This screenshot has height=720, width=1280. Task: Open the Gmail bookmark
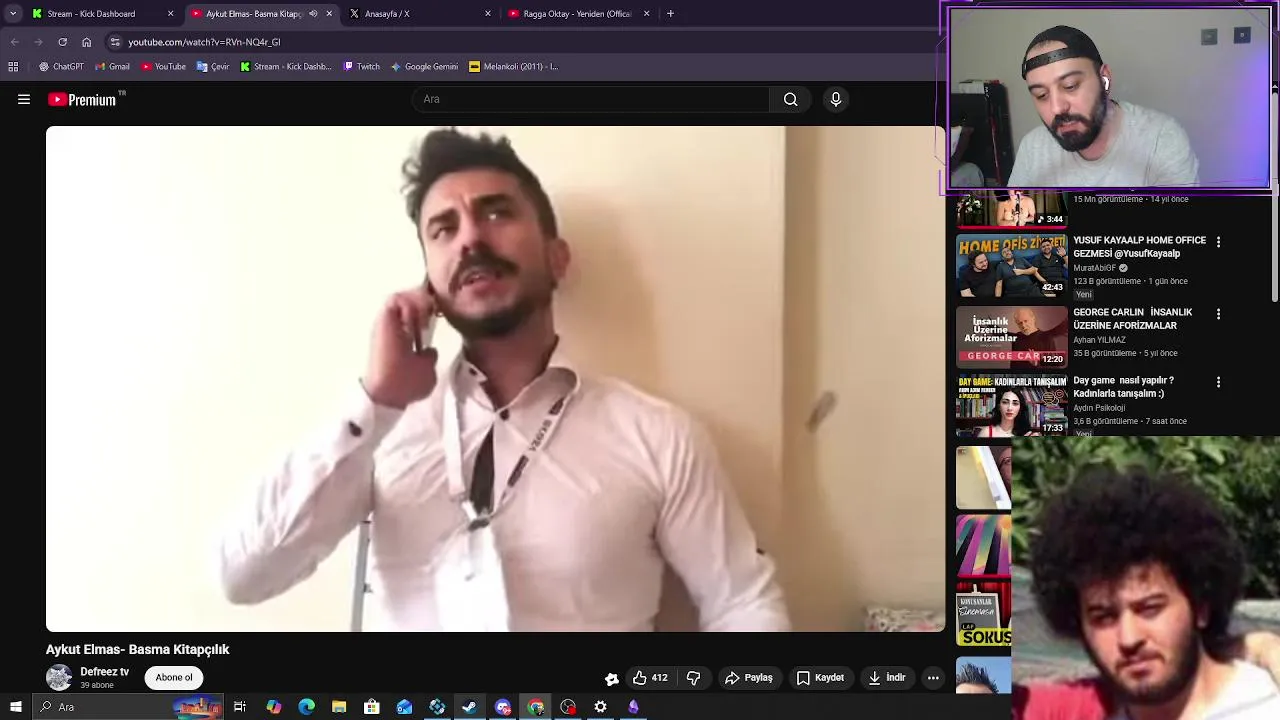tap(112, 67)
